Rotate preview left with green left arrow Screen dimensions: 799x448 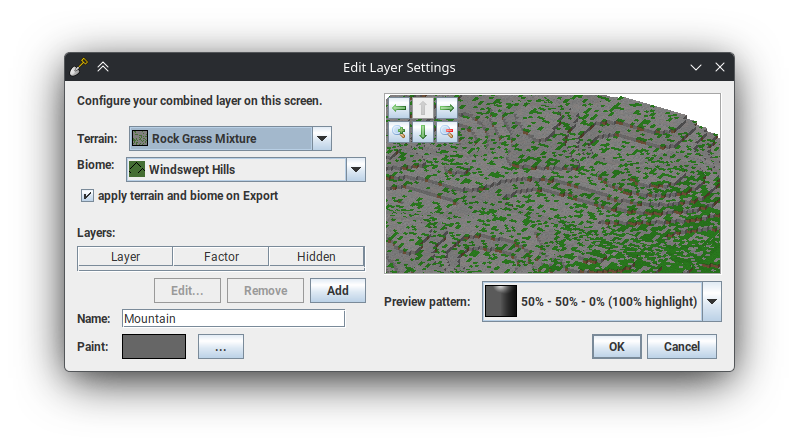tap(398, 108)
